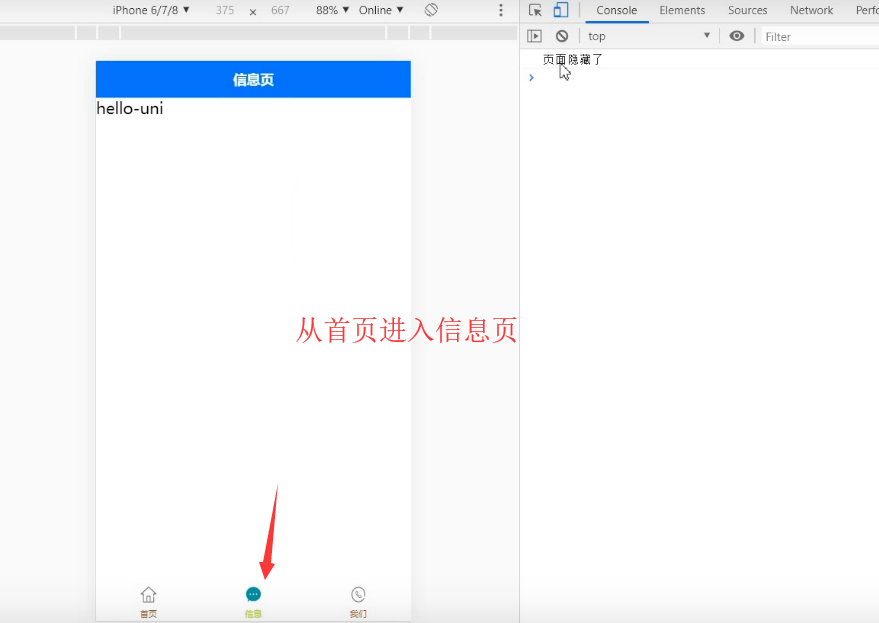Switch to the Elements tab
This screenshot has height=623, width=879.
682,10
